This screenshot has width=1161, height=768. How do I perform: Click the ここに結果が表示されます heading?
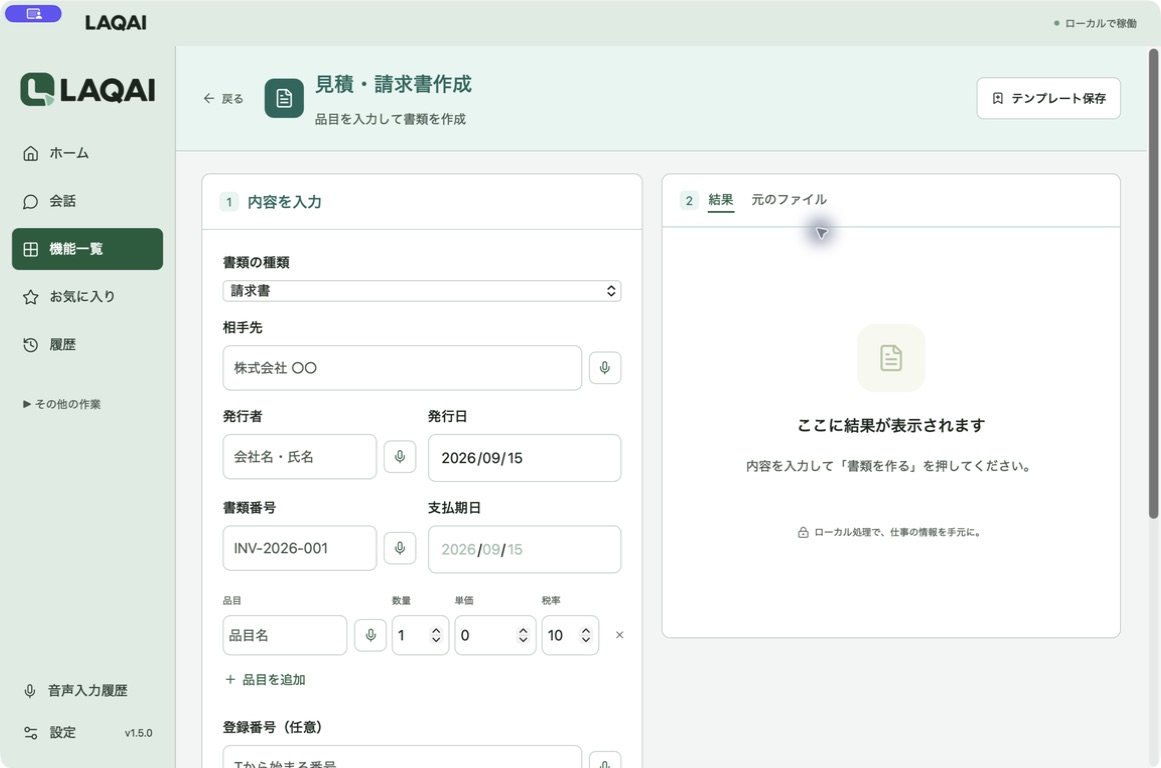(891, 426)
